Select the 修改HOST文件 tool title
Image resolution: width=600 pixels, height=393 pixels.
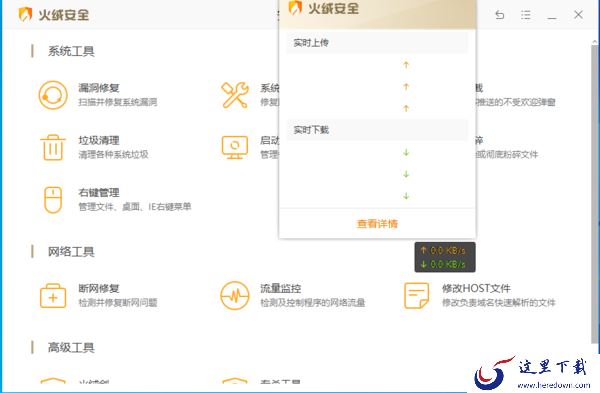click(x=476, y=288)
